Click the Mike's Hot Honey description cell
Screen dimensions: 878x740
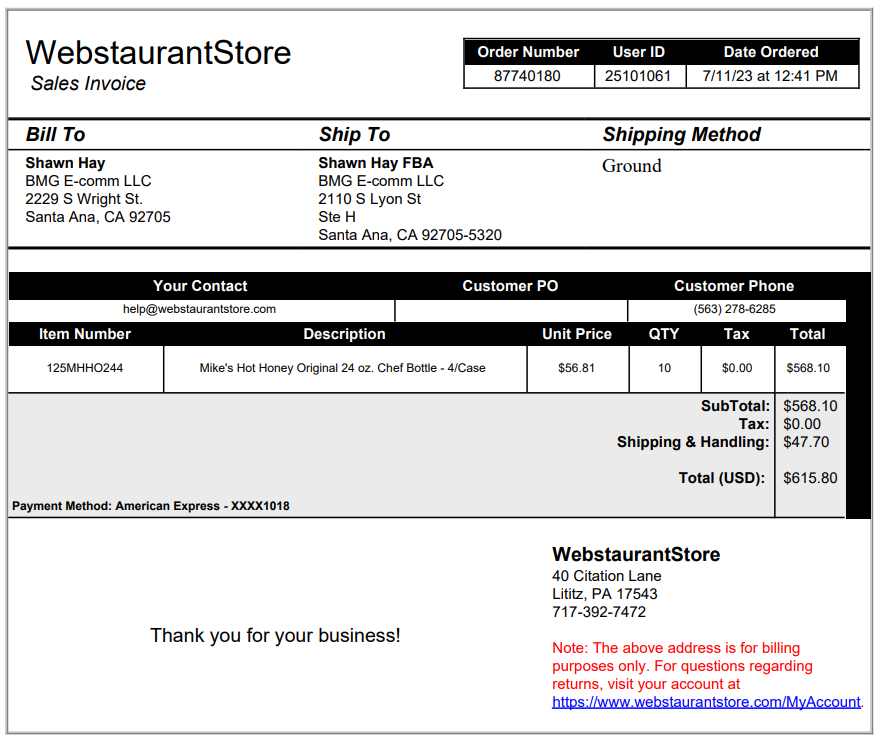click(x=343, y=368)
